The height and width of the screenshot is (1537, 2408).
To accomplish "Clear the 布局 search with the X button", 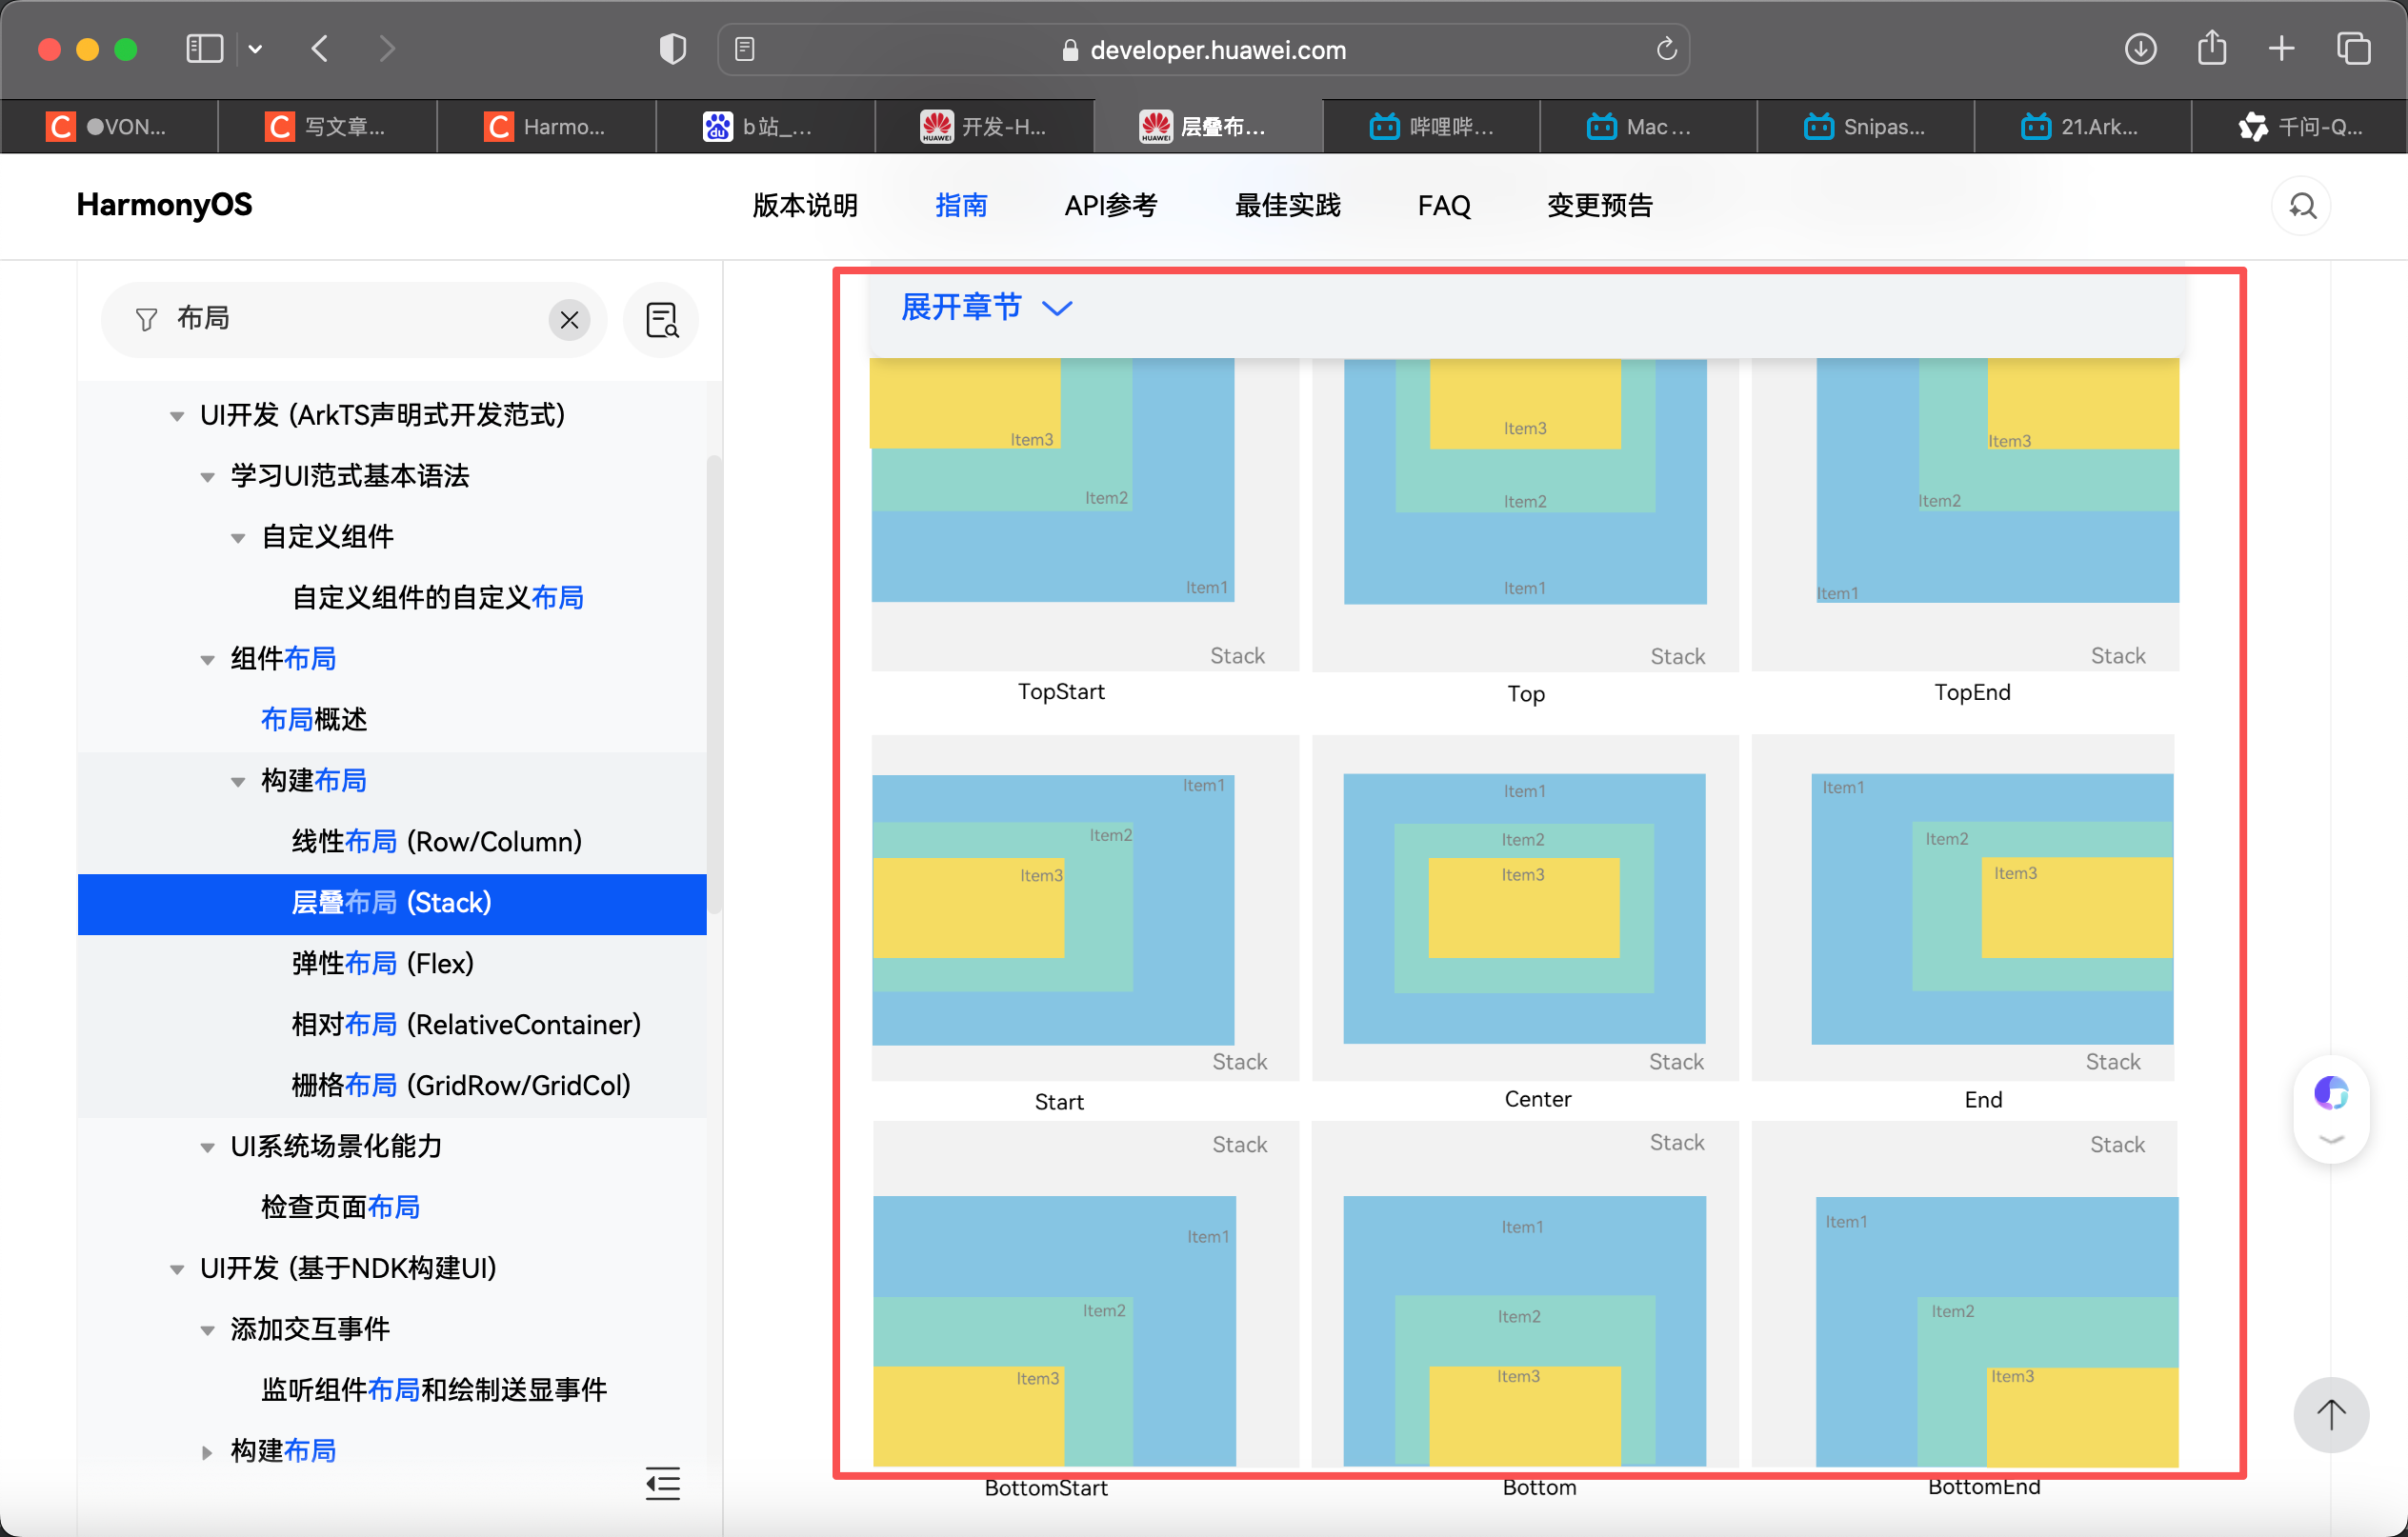I will pyautogui.click(x=569, y=320).
